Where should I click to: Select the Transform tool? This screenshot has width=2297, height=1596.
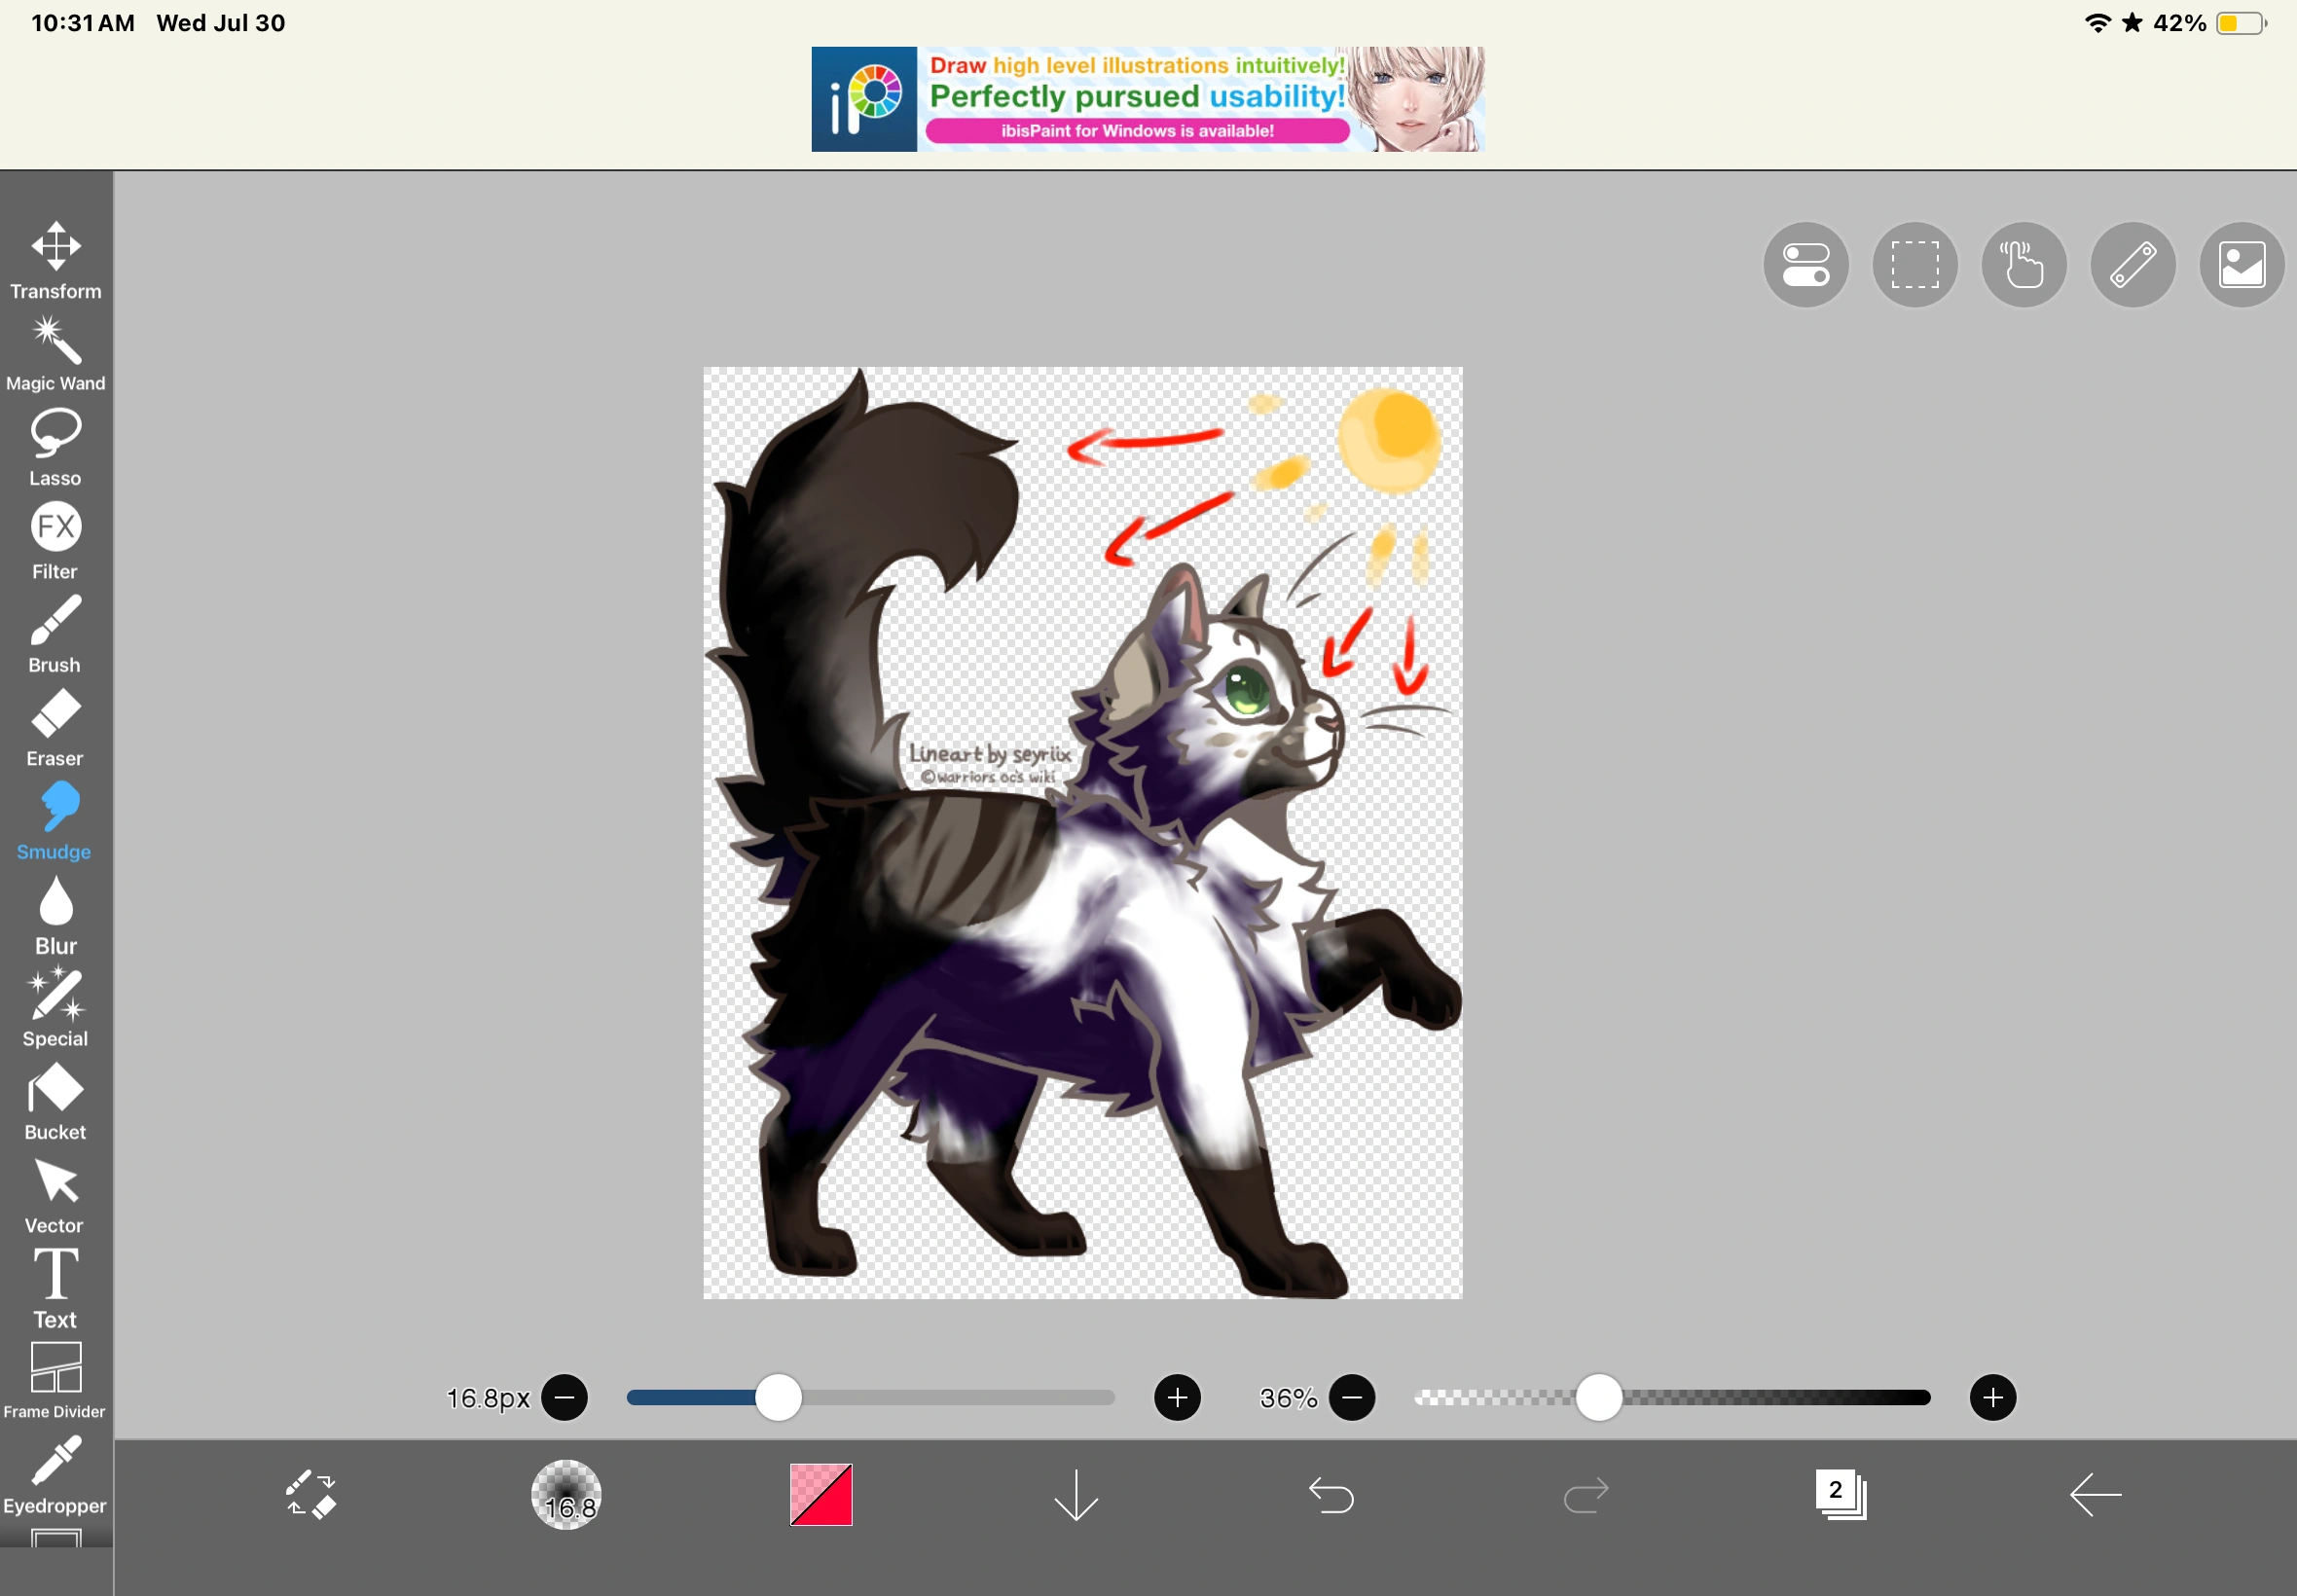coord(56,259)
